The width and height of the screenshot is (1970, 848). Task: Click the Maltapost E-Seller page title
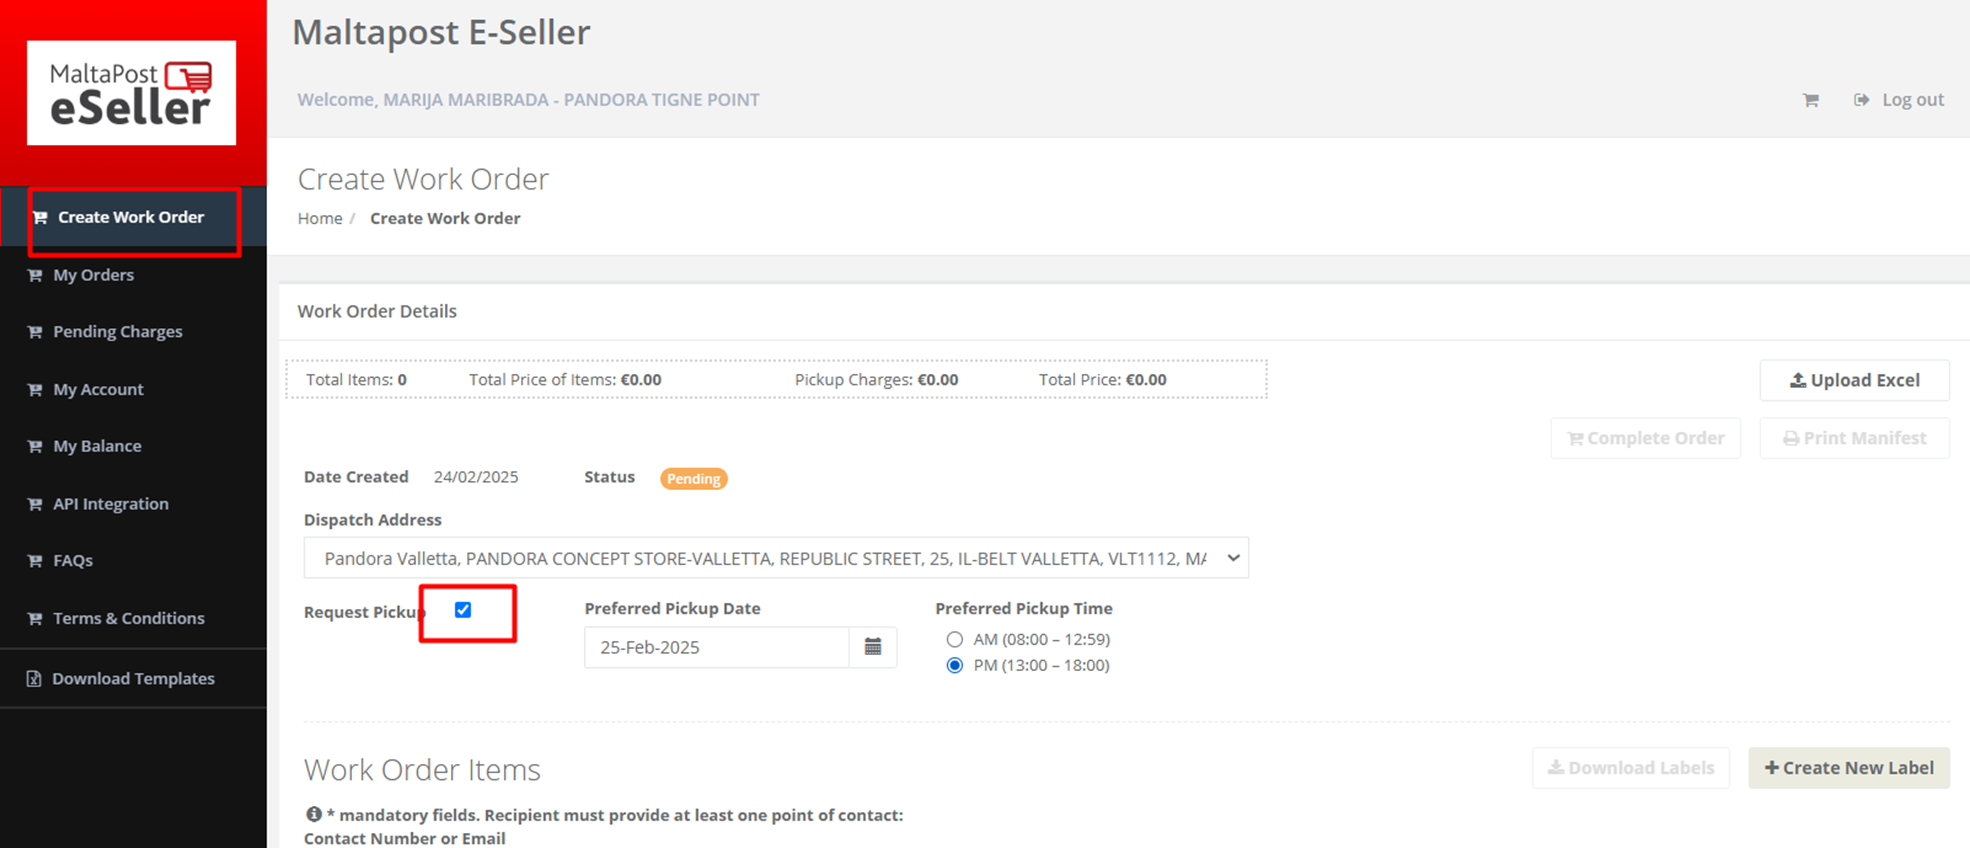[441, 32]
